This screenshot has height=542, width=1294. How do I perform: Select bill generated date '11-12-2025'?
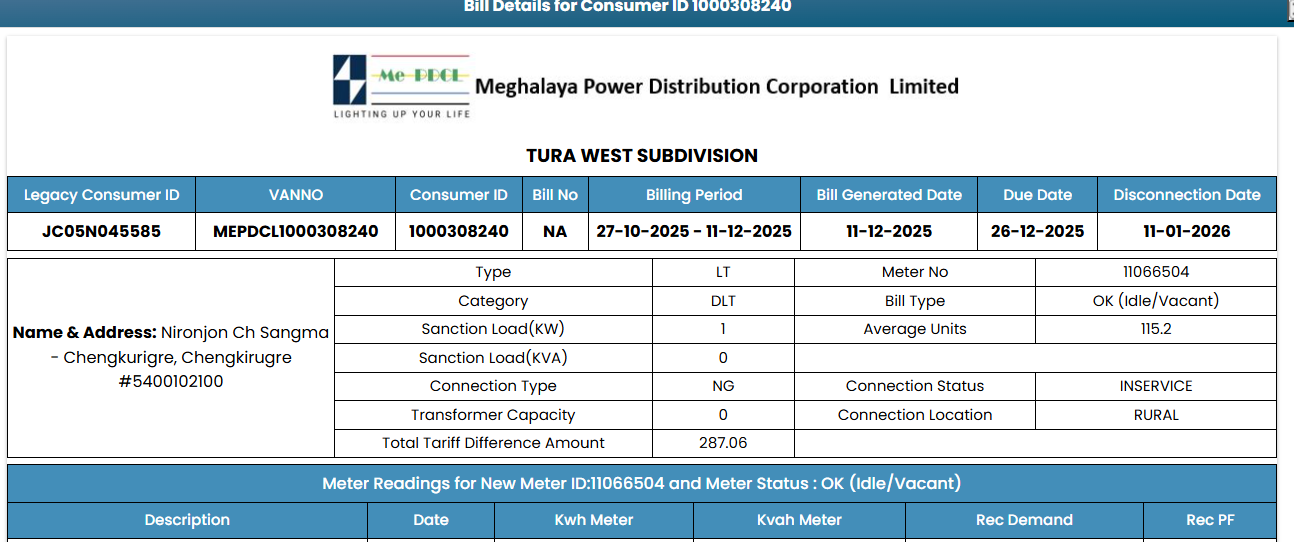pos(889,231)
